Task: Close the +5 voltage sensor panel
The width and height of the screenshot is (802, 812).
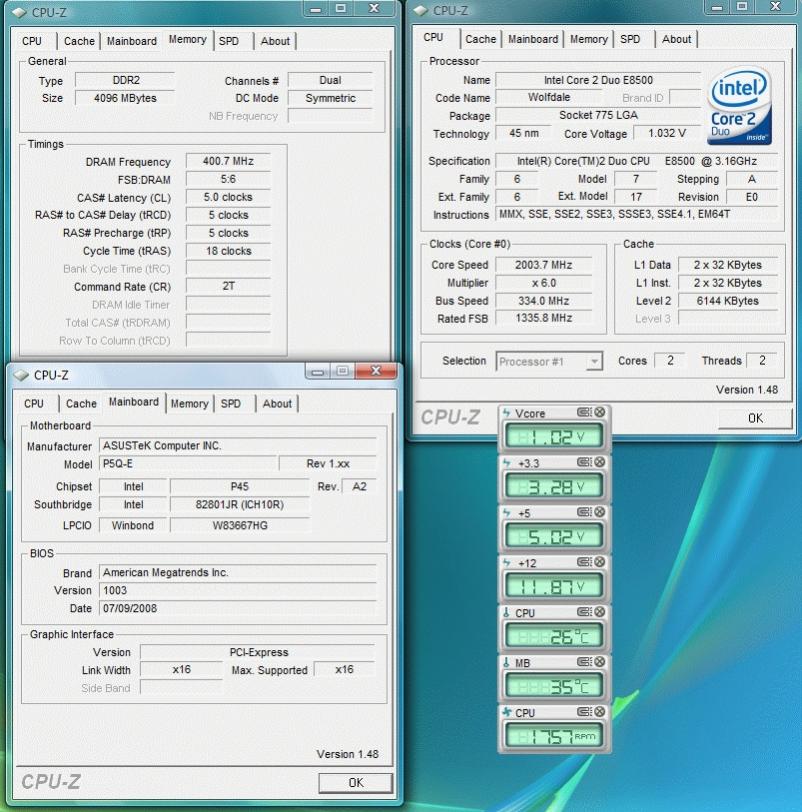Action: (600, 512)
